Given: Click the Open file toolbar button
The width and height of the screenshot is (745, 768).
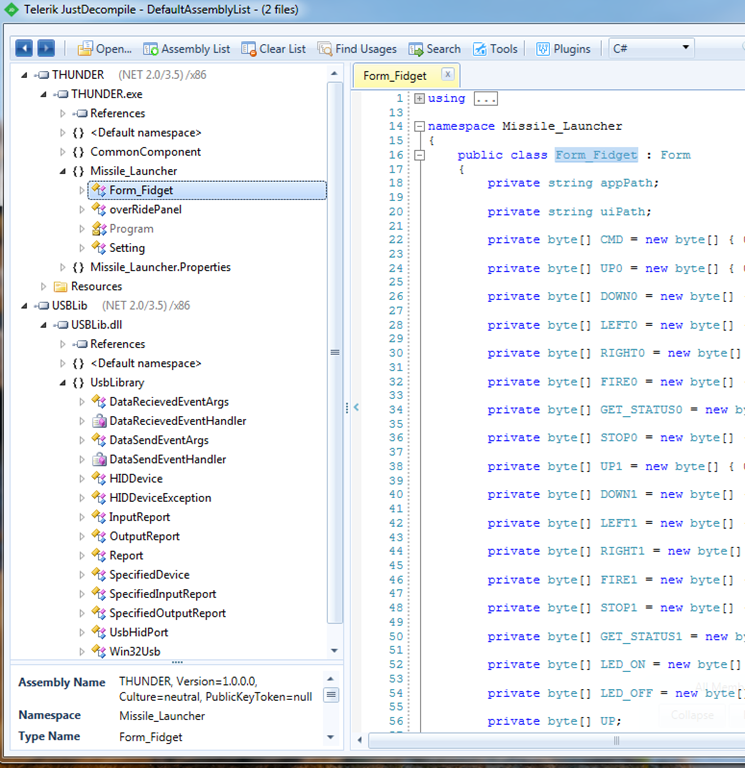Looking at the screenshot, I should [x=105, y=48].
